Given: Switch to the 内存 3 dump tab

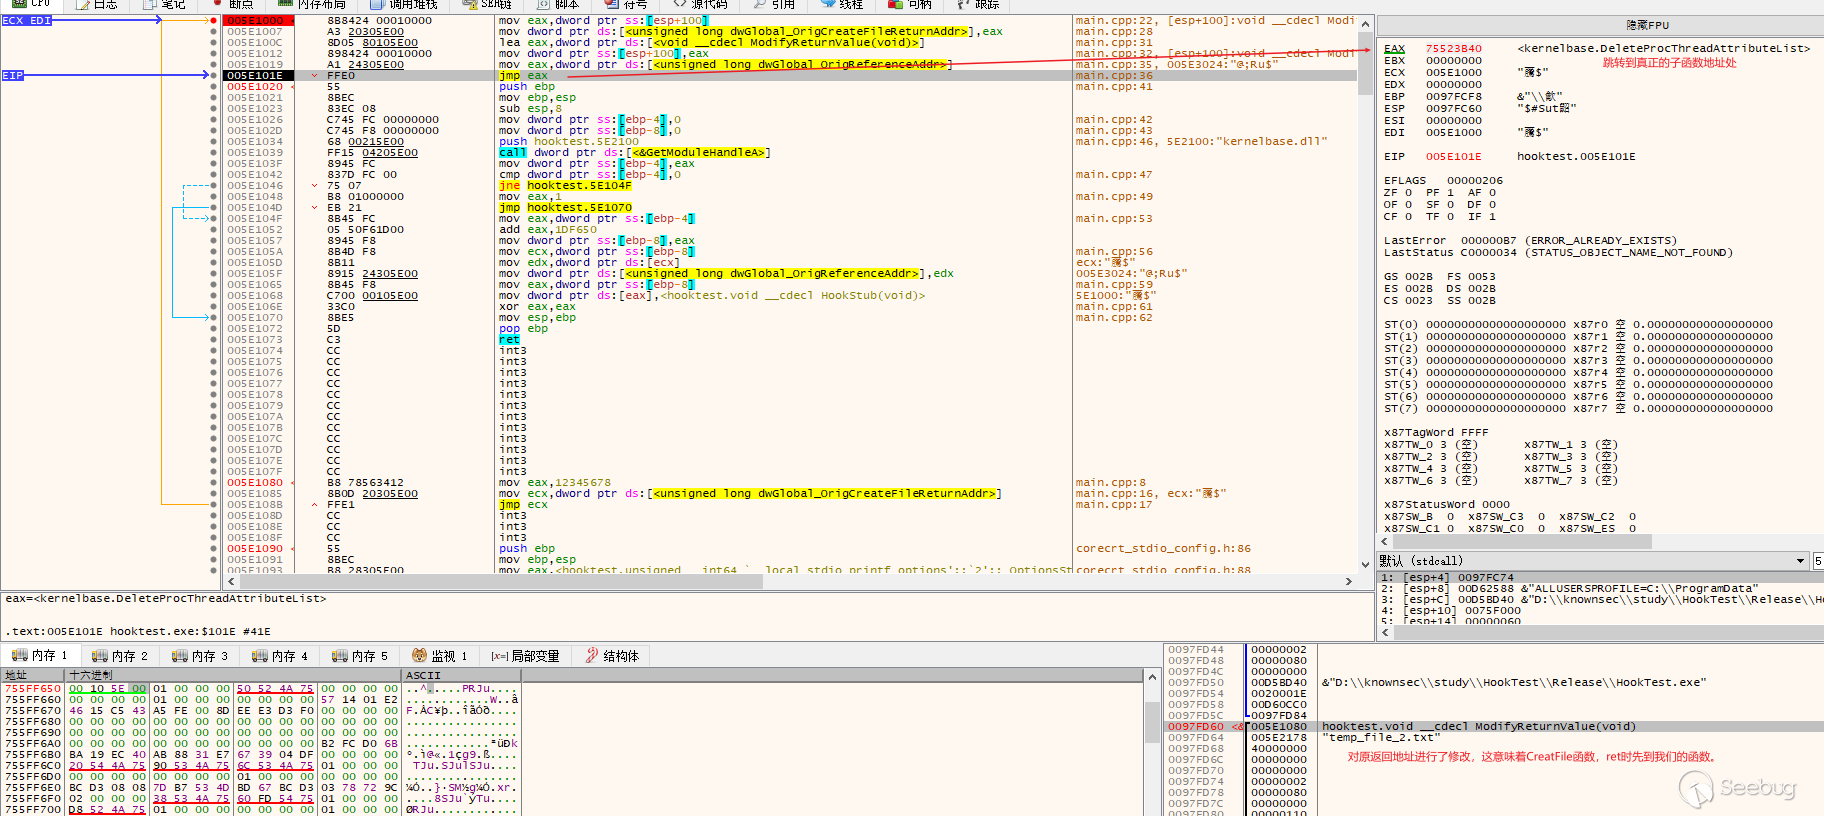Looking at the screenshot, I should 200,656.
